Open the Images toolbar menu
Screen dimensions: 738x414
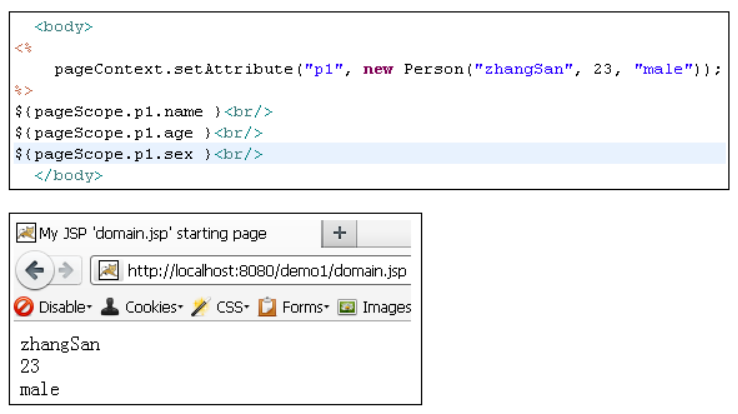pyautogui.click(x=386, y=307)
